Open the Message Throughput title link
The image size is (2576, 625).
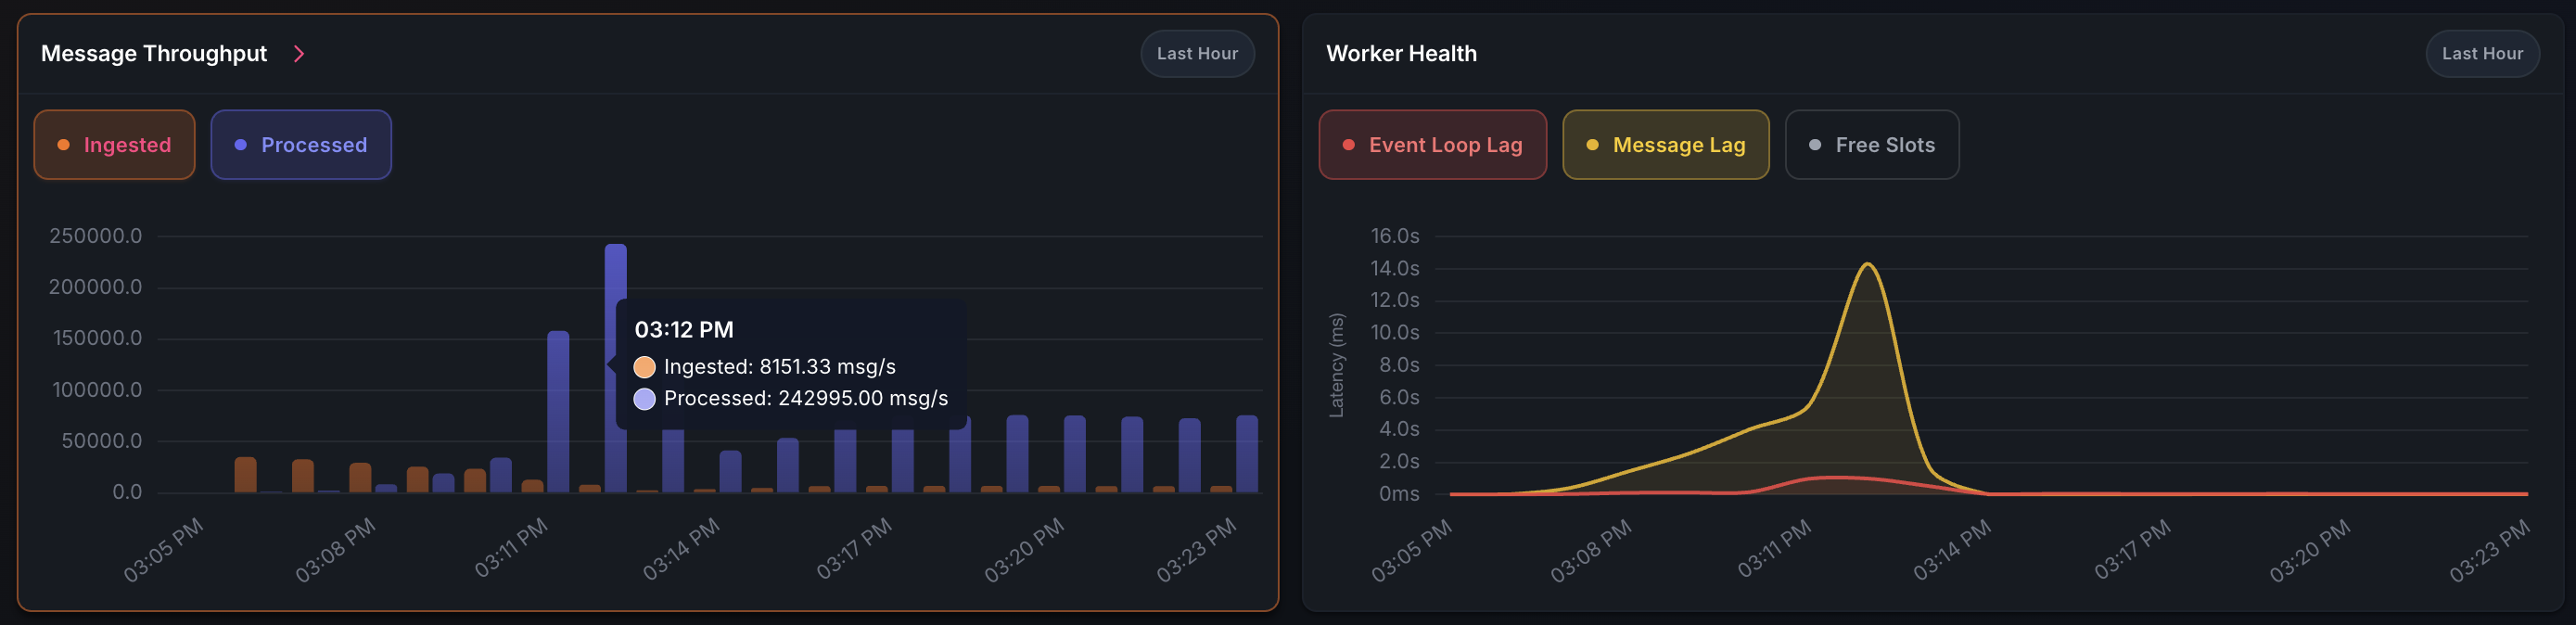pyautogui.click(x=154, y=54)
